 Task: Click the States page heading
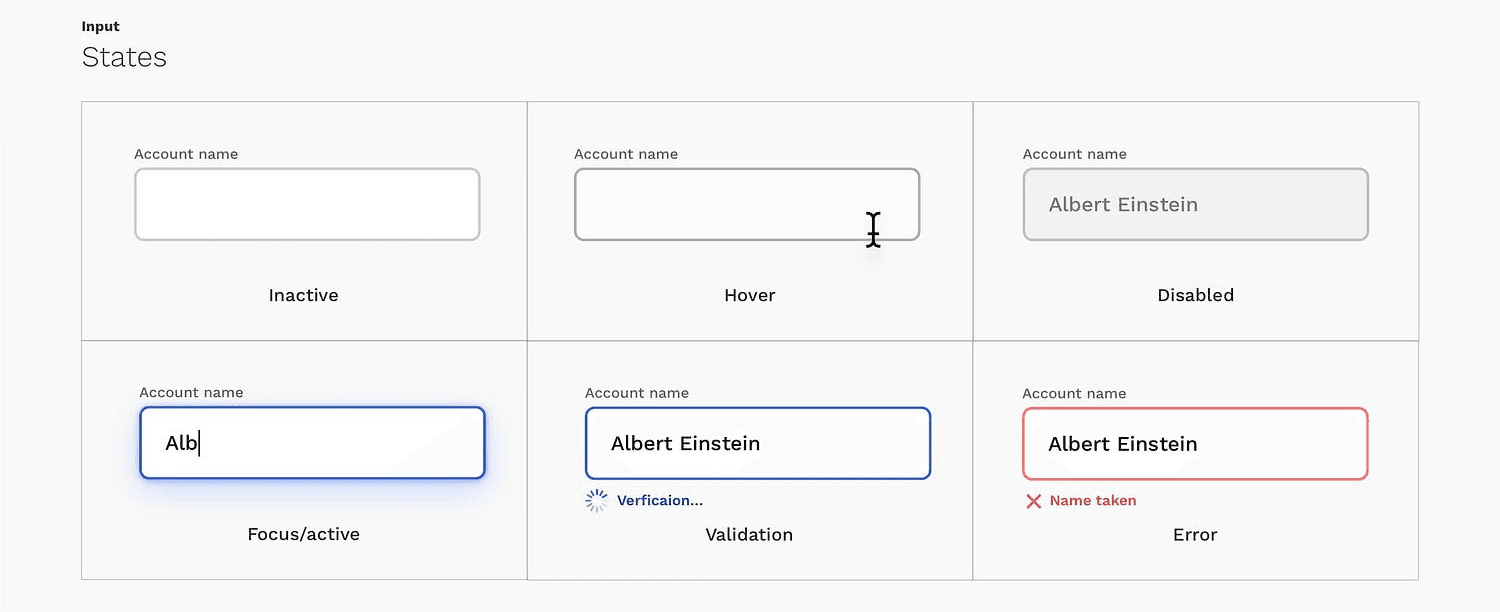click(124, 57)
